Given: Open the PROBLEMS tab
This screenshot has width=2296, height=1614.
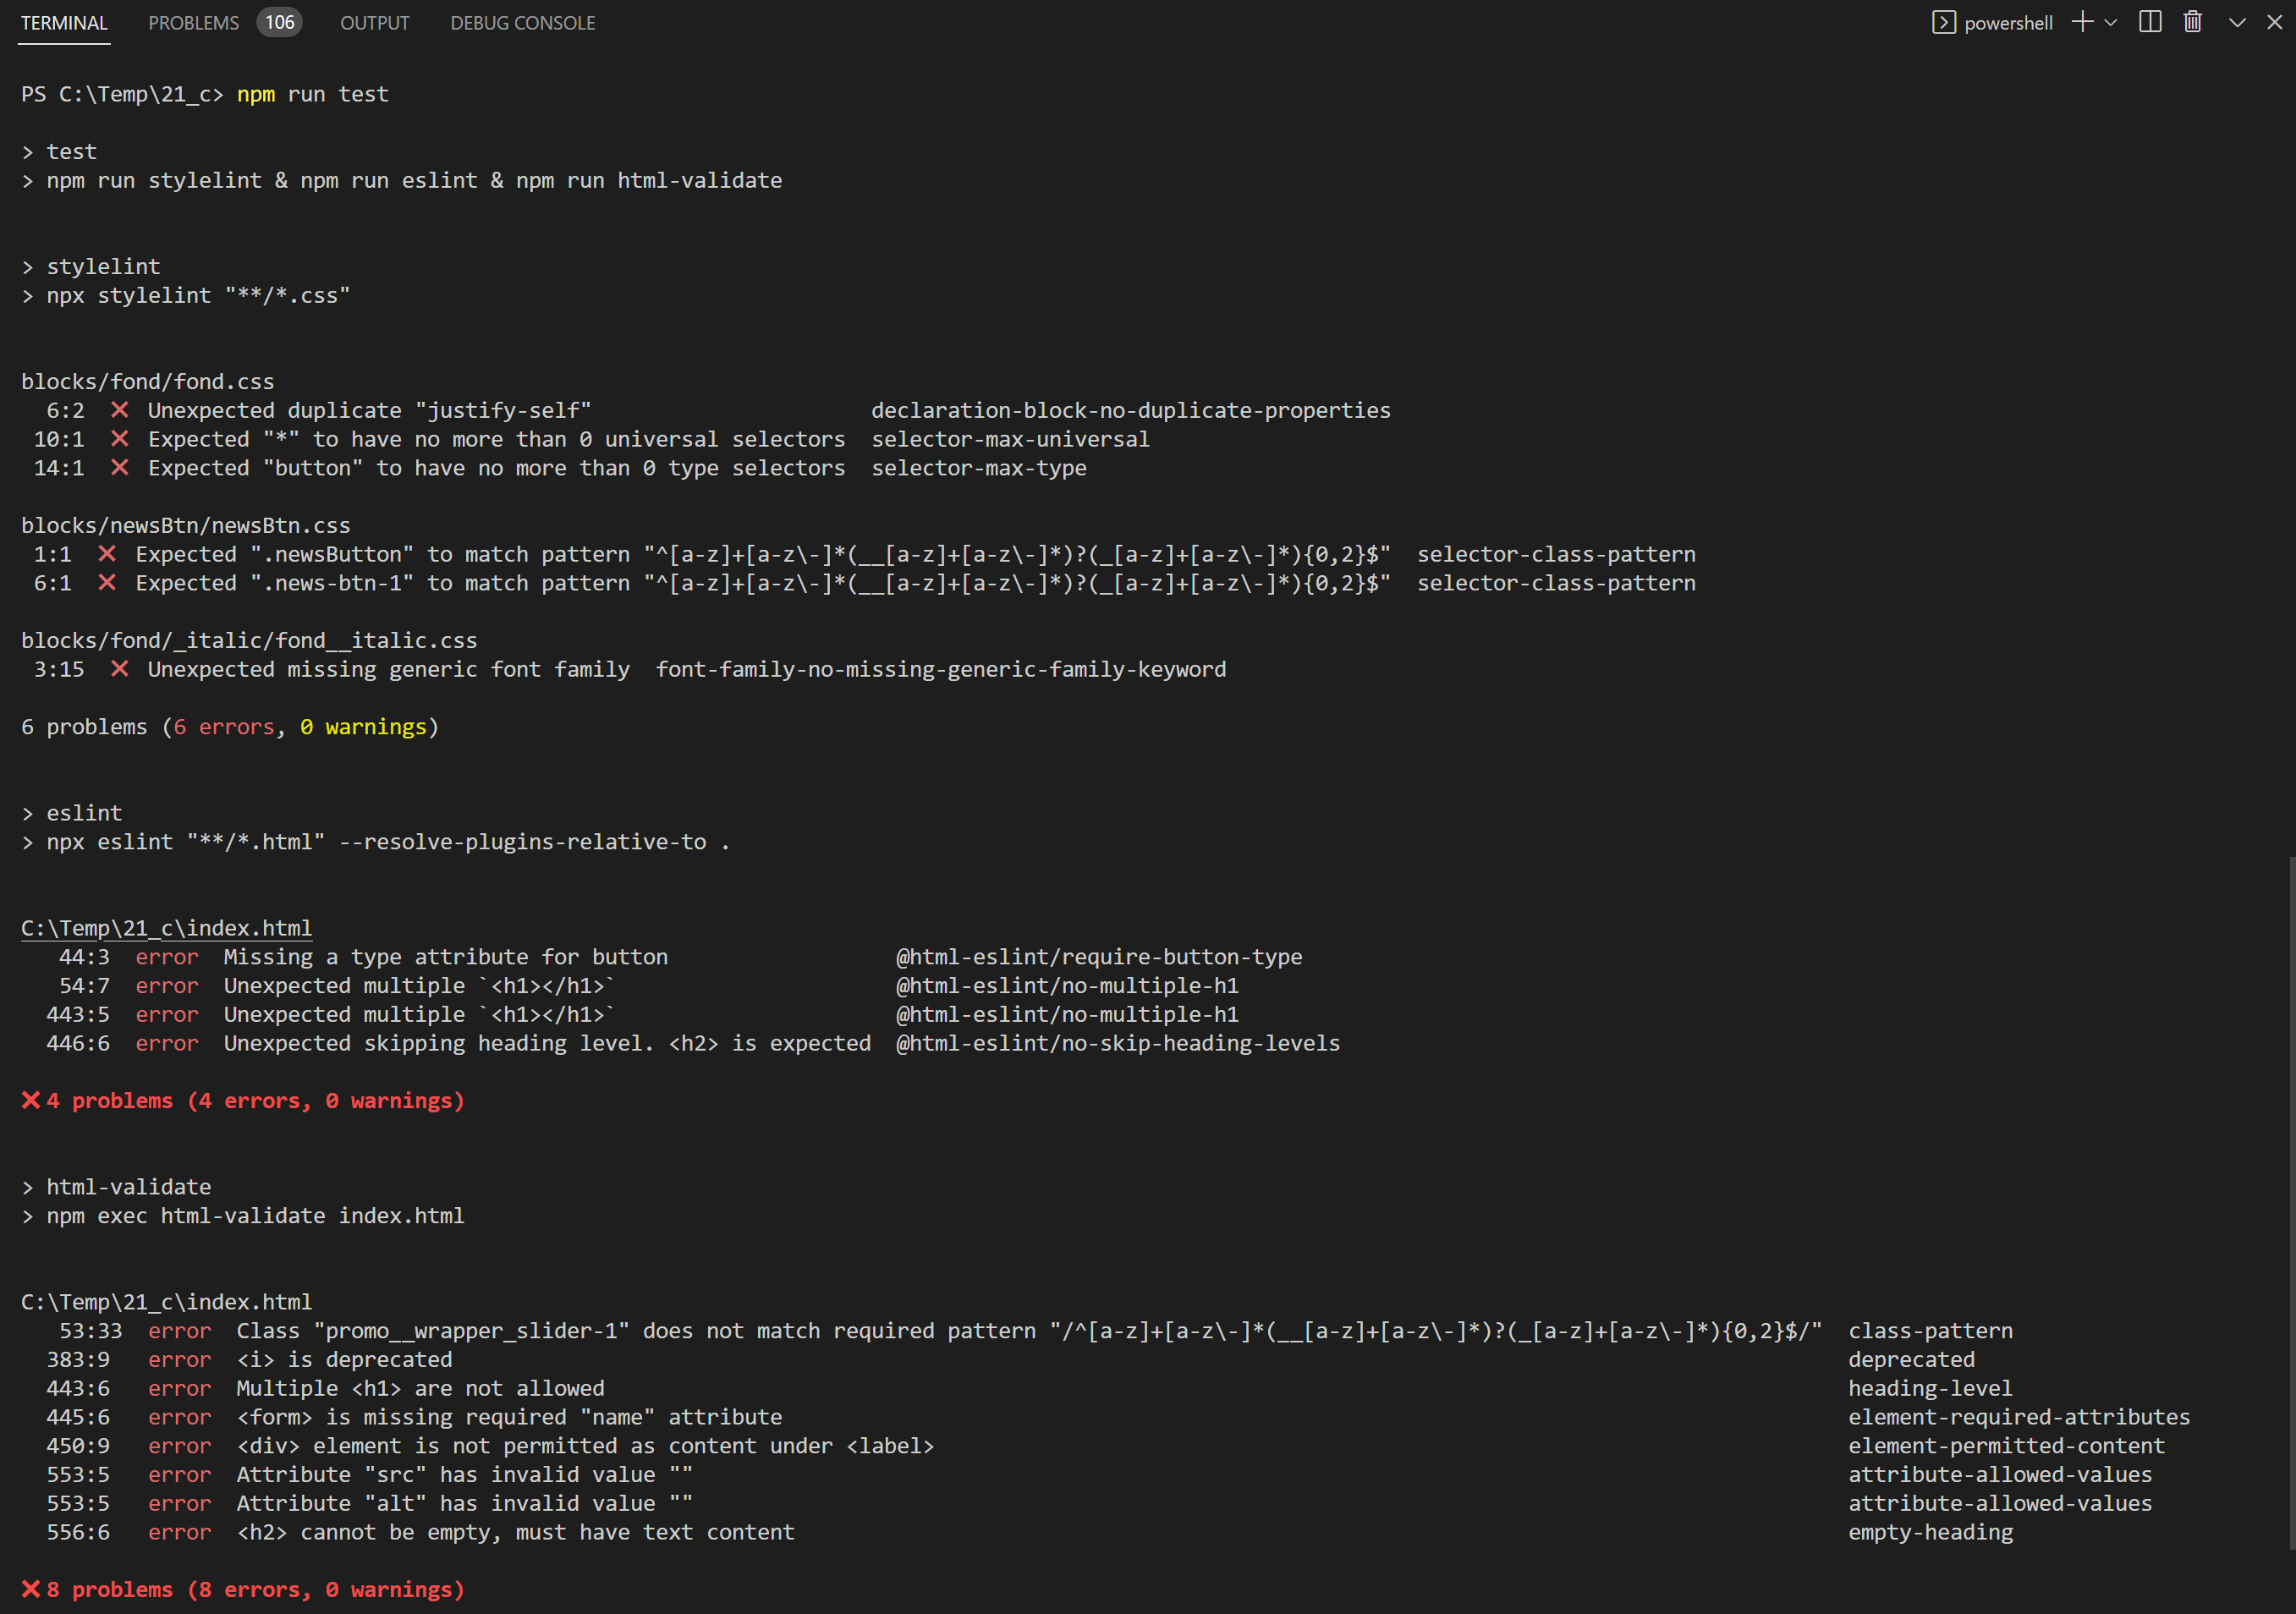Looking at the screenshot, I should (194, 23).
